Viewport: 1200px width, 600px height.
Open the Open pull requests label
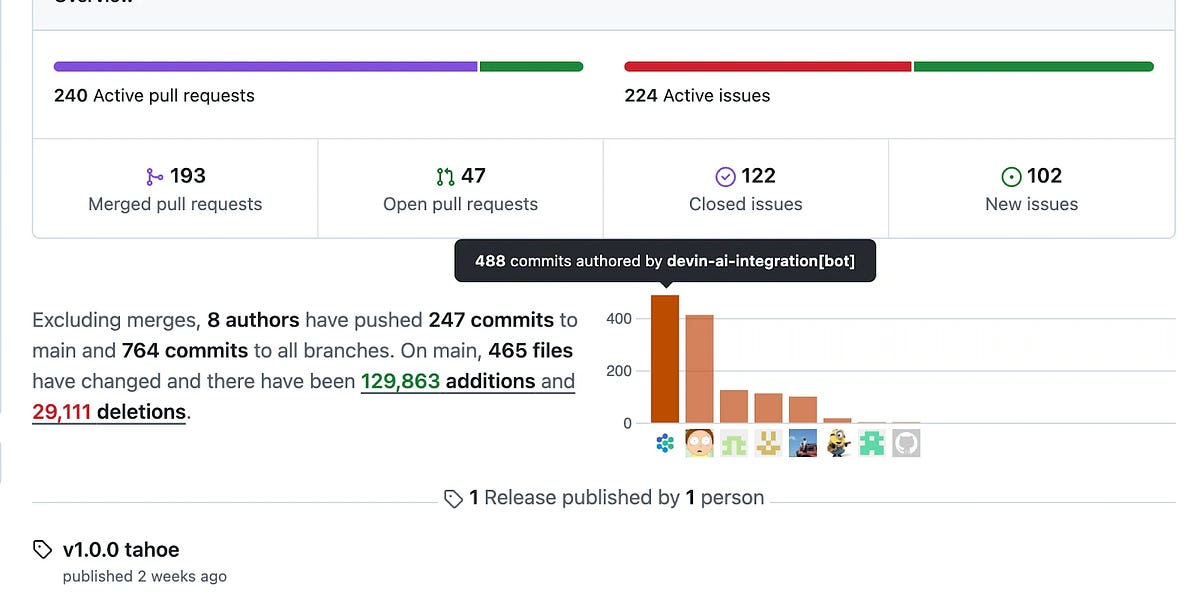point(460,204)
